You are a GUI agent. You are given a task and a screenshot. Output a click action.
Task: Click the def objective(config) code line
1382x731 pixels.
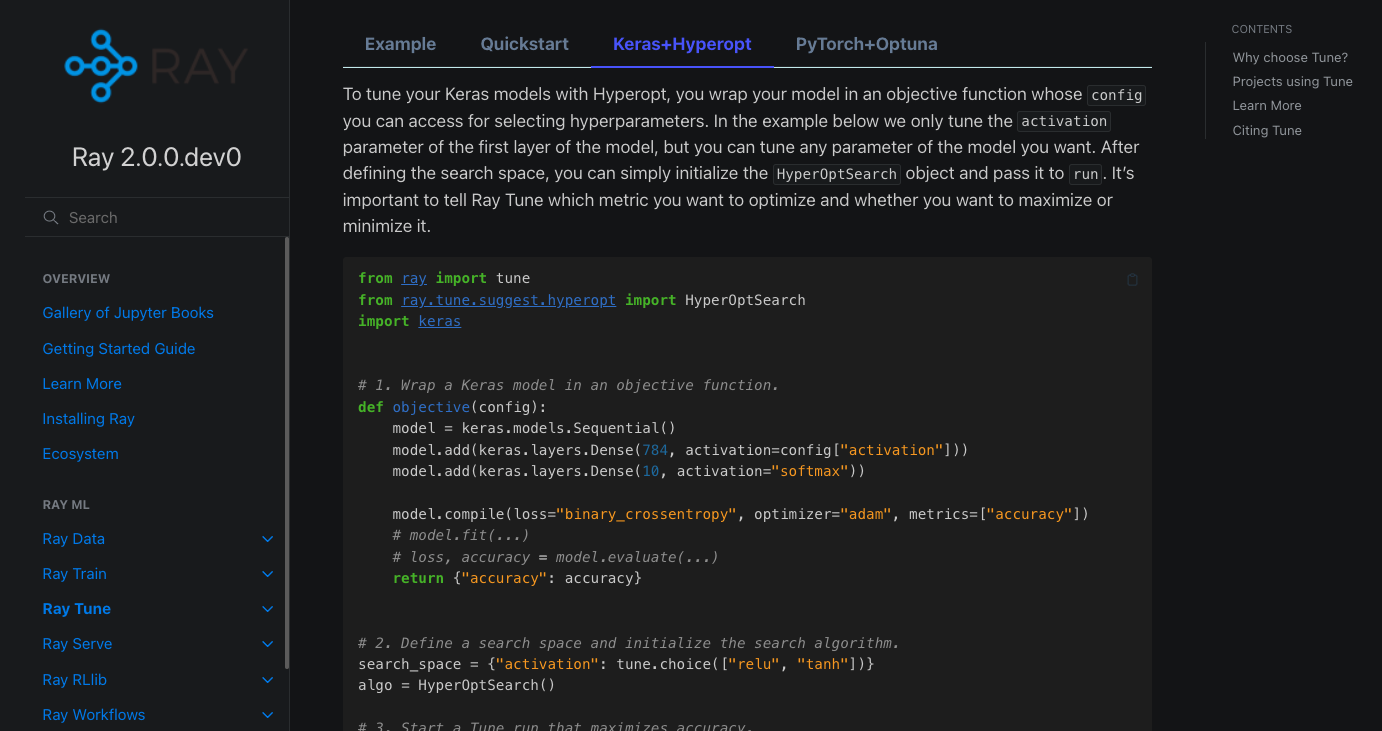click(453, 407)
